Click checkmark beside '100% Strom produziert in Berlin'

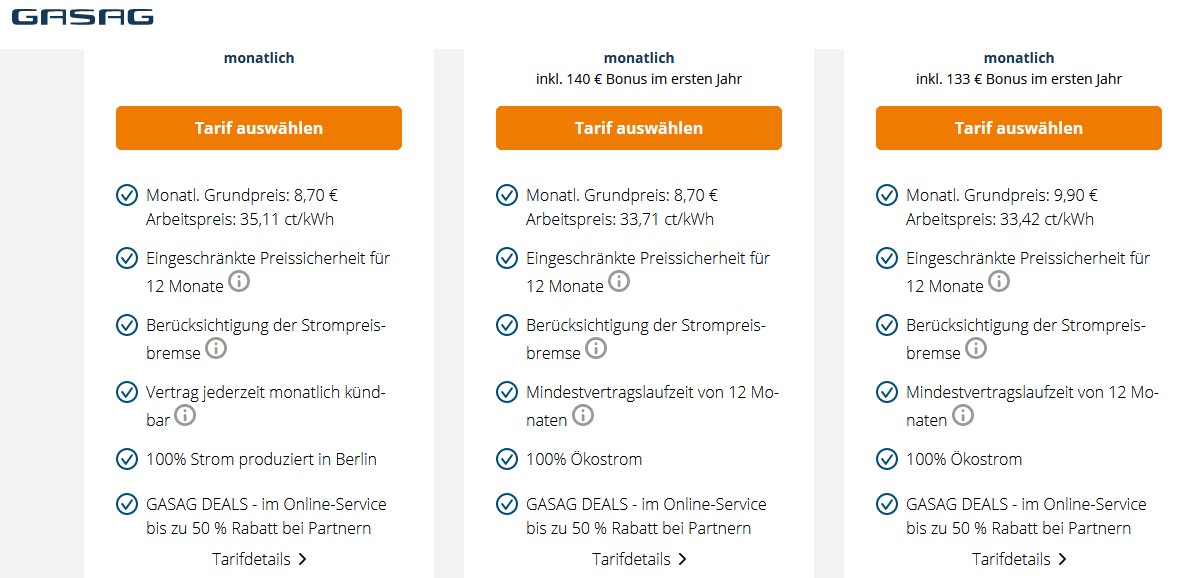coord(127,459)
